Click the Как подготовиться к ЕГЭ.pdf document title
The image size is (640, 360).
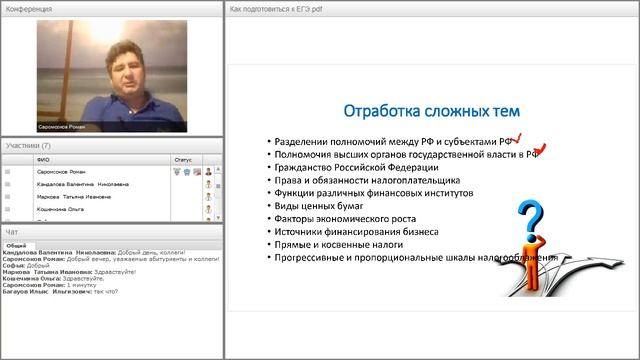(x=276, y=9)
